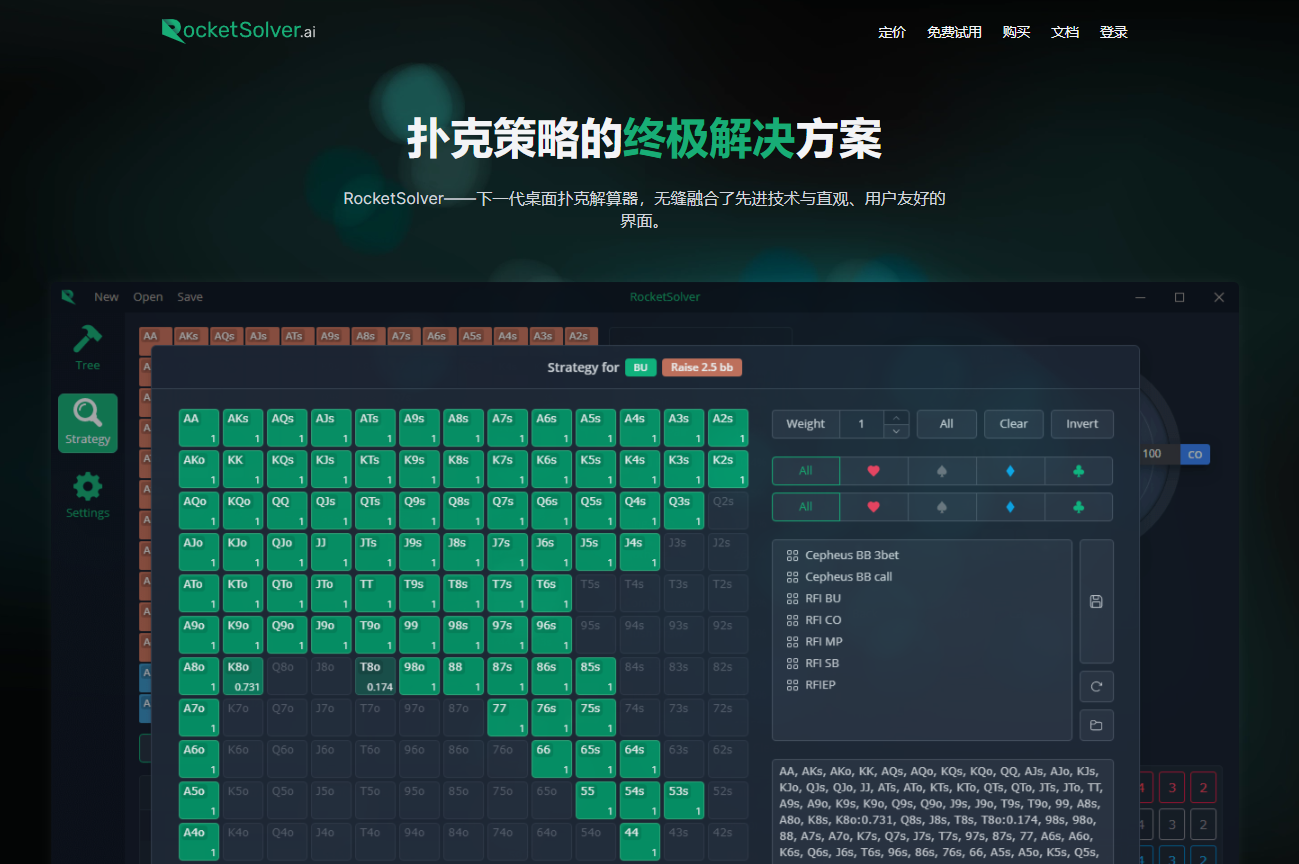Select the RFIEP range
This screenshot has width=1299, height=864.
[820, 685]
